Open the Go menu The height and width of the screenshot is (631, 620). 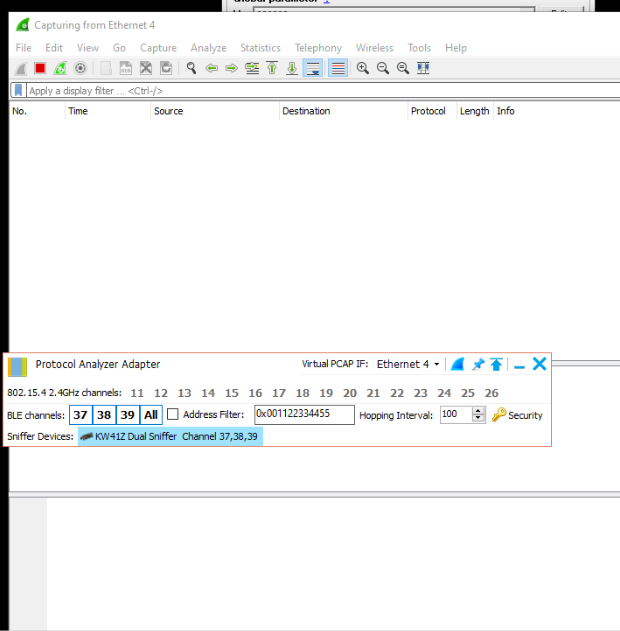[119, 48]
